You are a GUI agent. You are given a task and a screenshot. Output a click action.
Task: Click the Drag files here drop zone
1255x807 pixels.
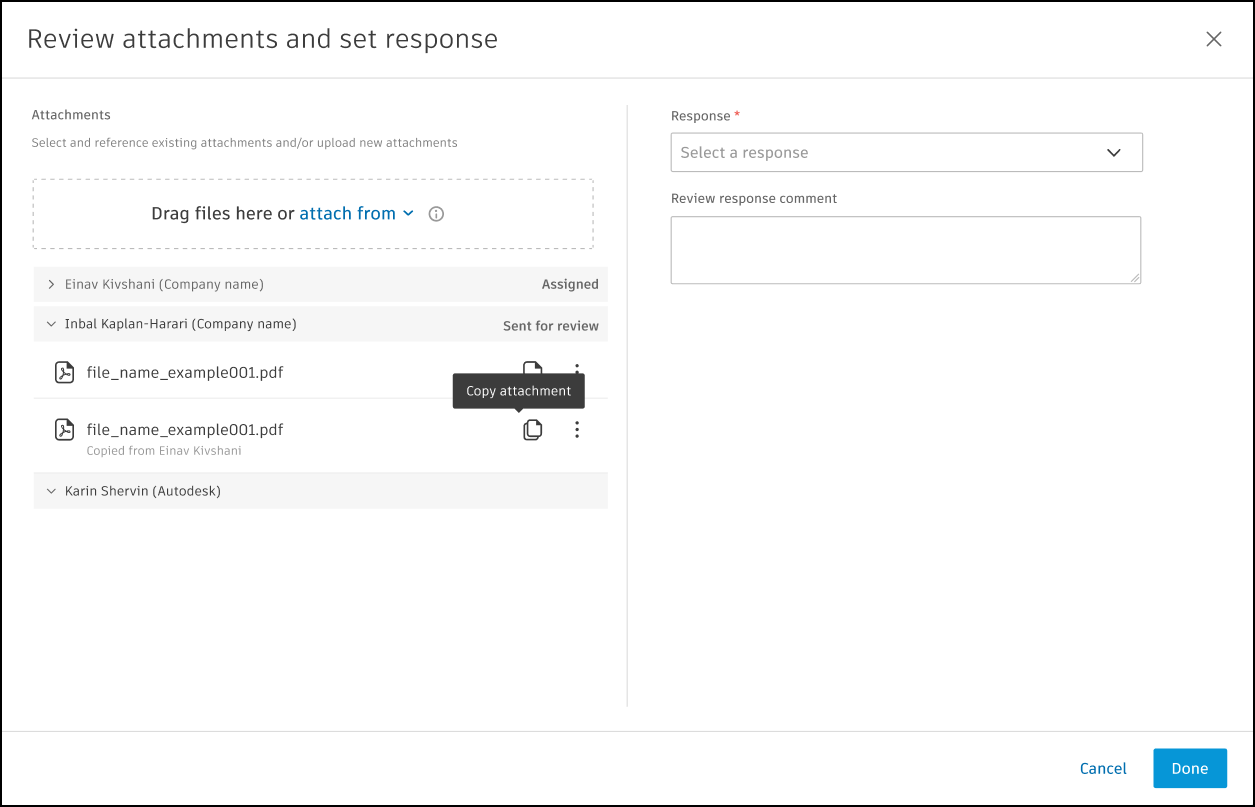(x=313, y=214)
